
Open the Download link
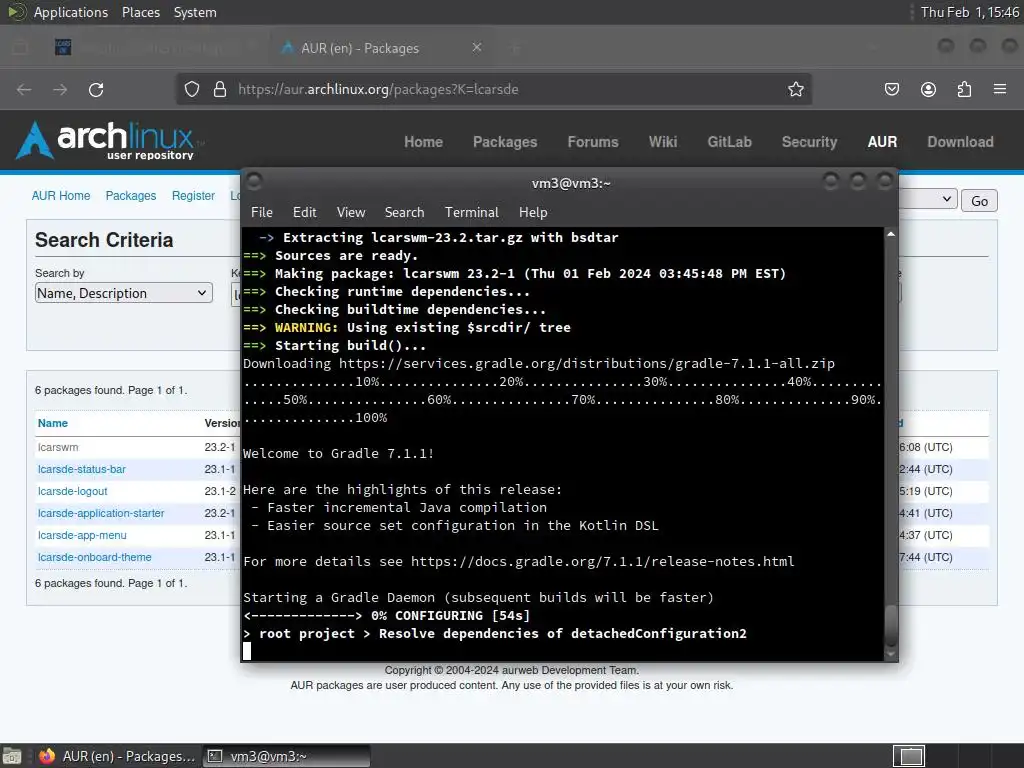click(x=960, y=142)
